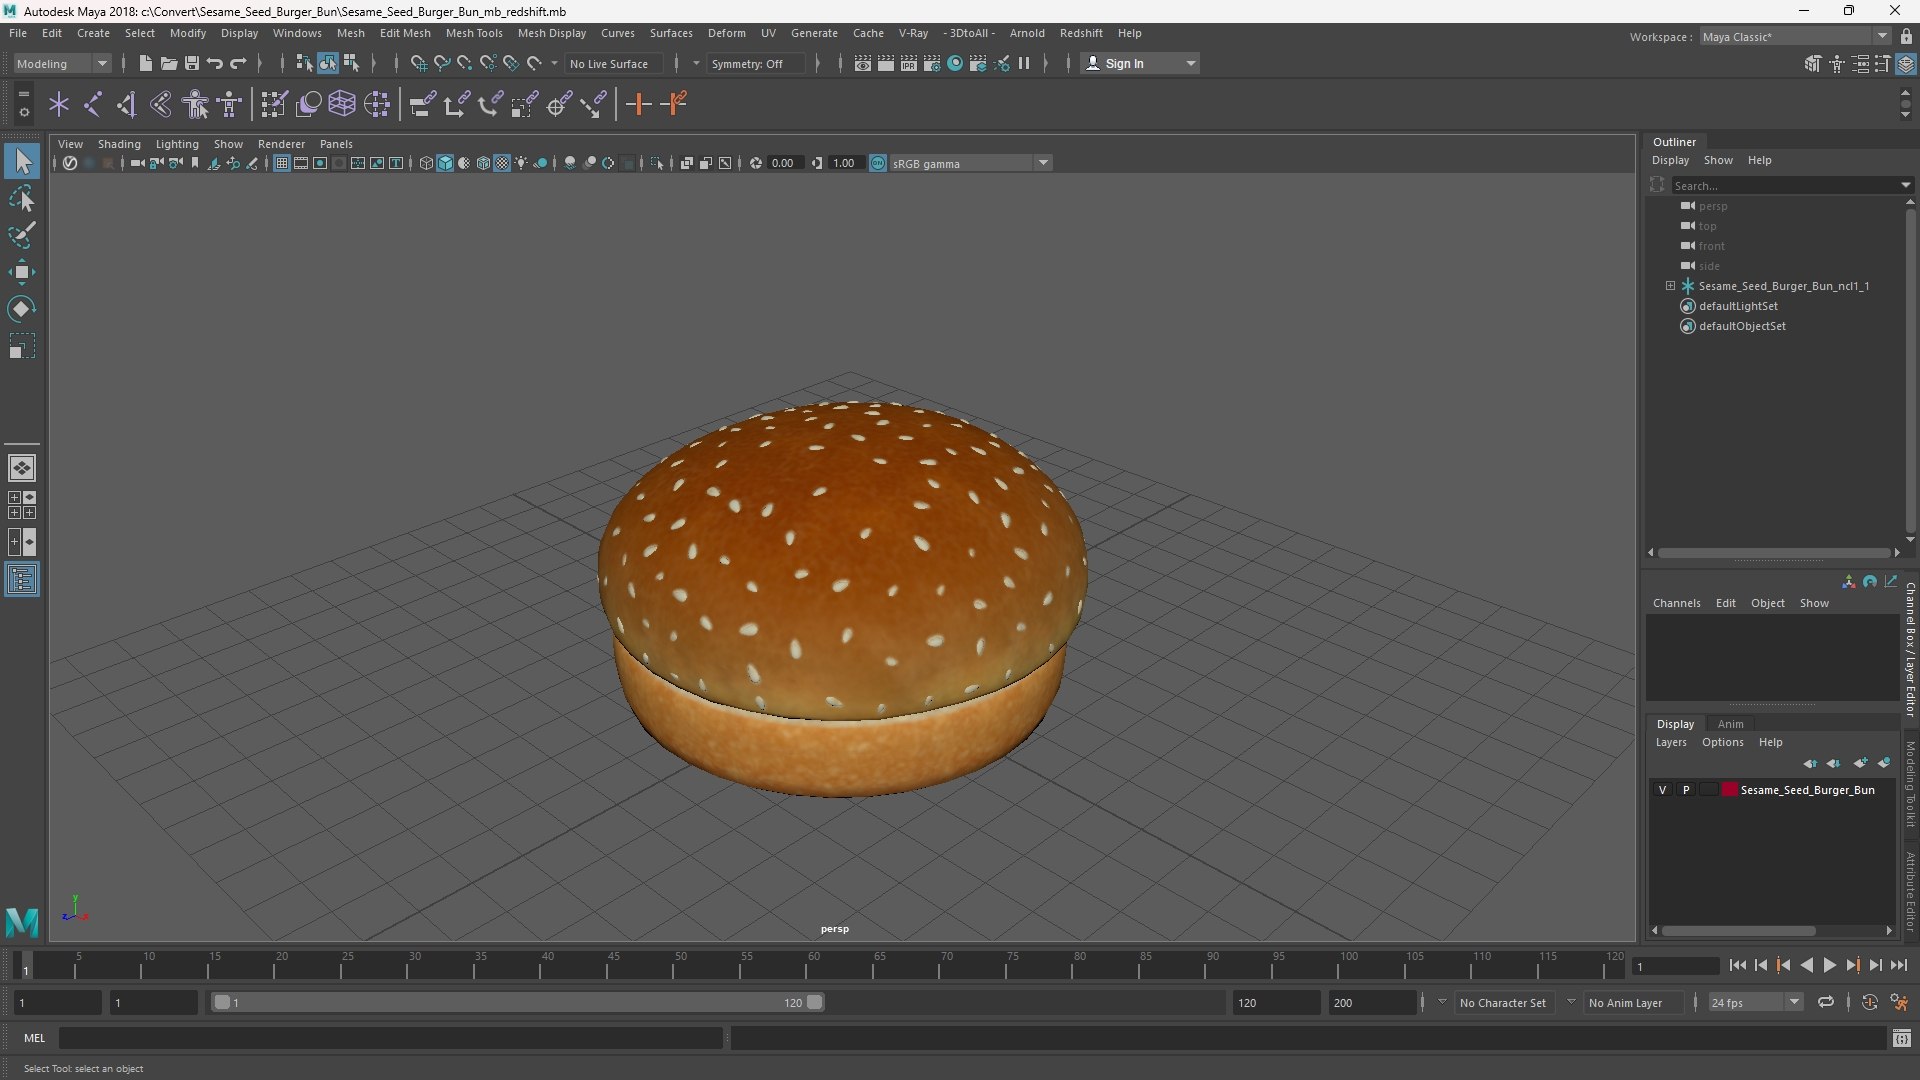Viewport: 1920px width, 1080px height.
Task: Open the Workspace Maya Classic dropdown
Action: pyautogui.click(x=1795, y=37)
